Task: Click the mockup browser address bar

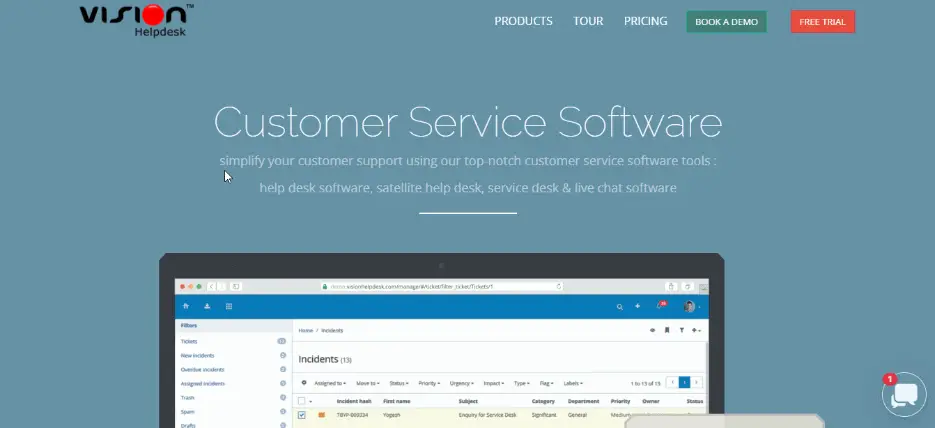Action: tap(442, 287)
